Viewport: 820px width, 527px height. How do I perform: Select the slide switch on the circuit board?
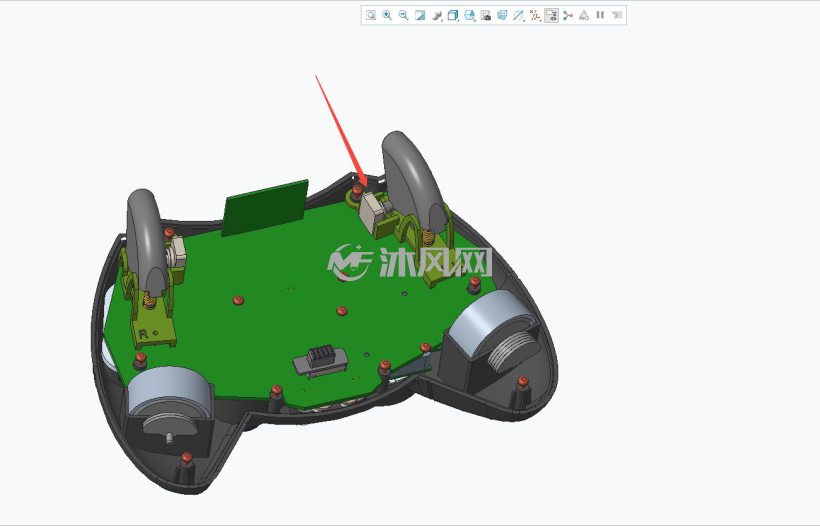click(x=321, y=360)
